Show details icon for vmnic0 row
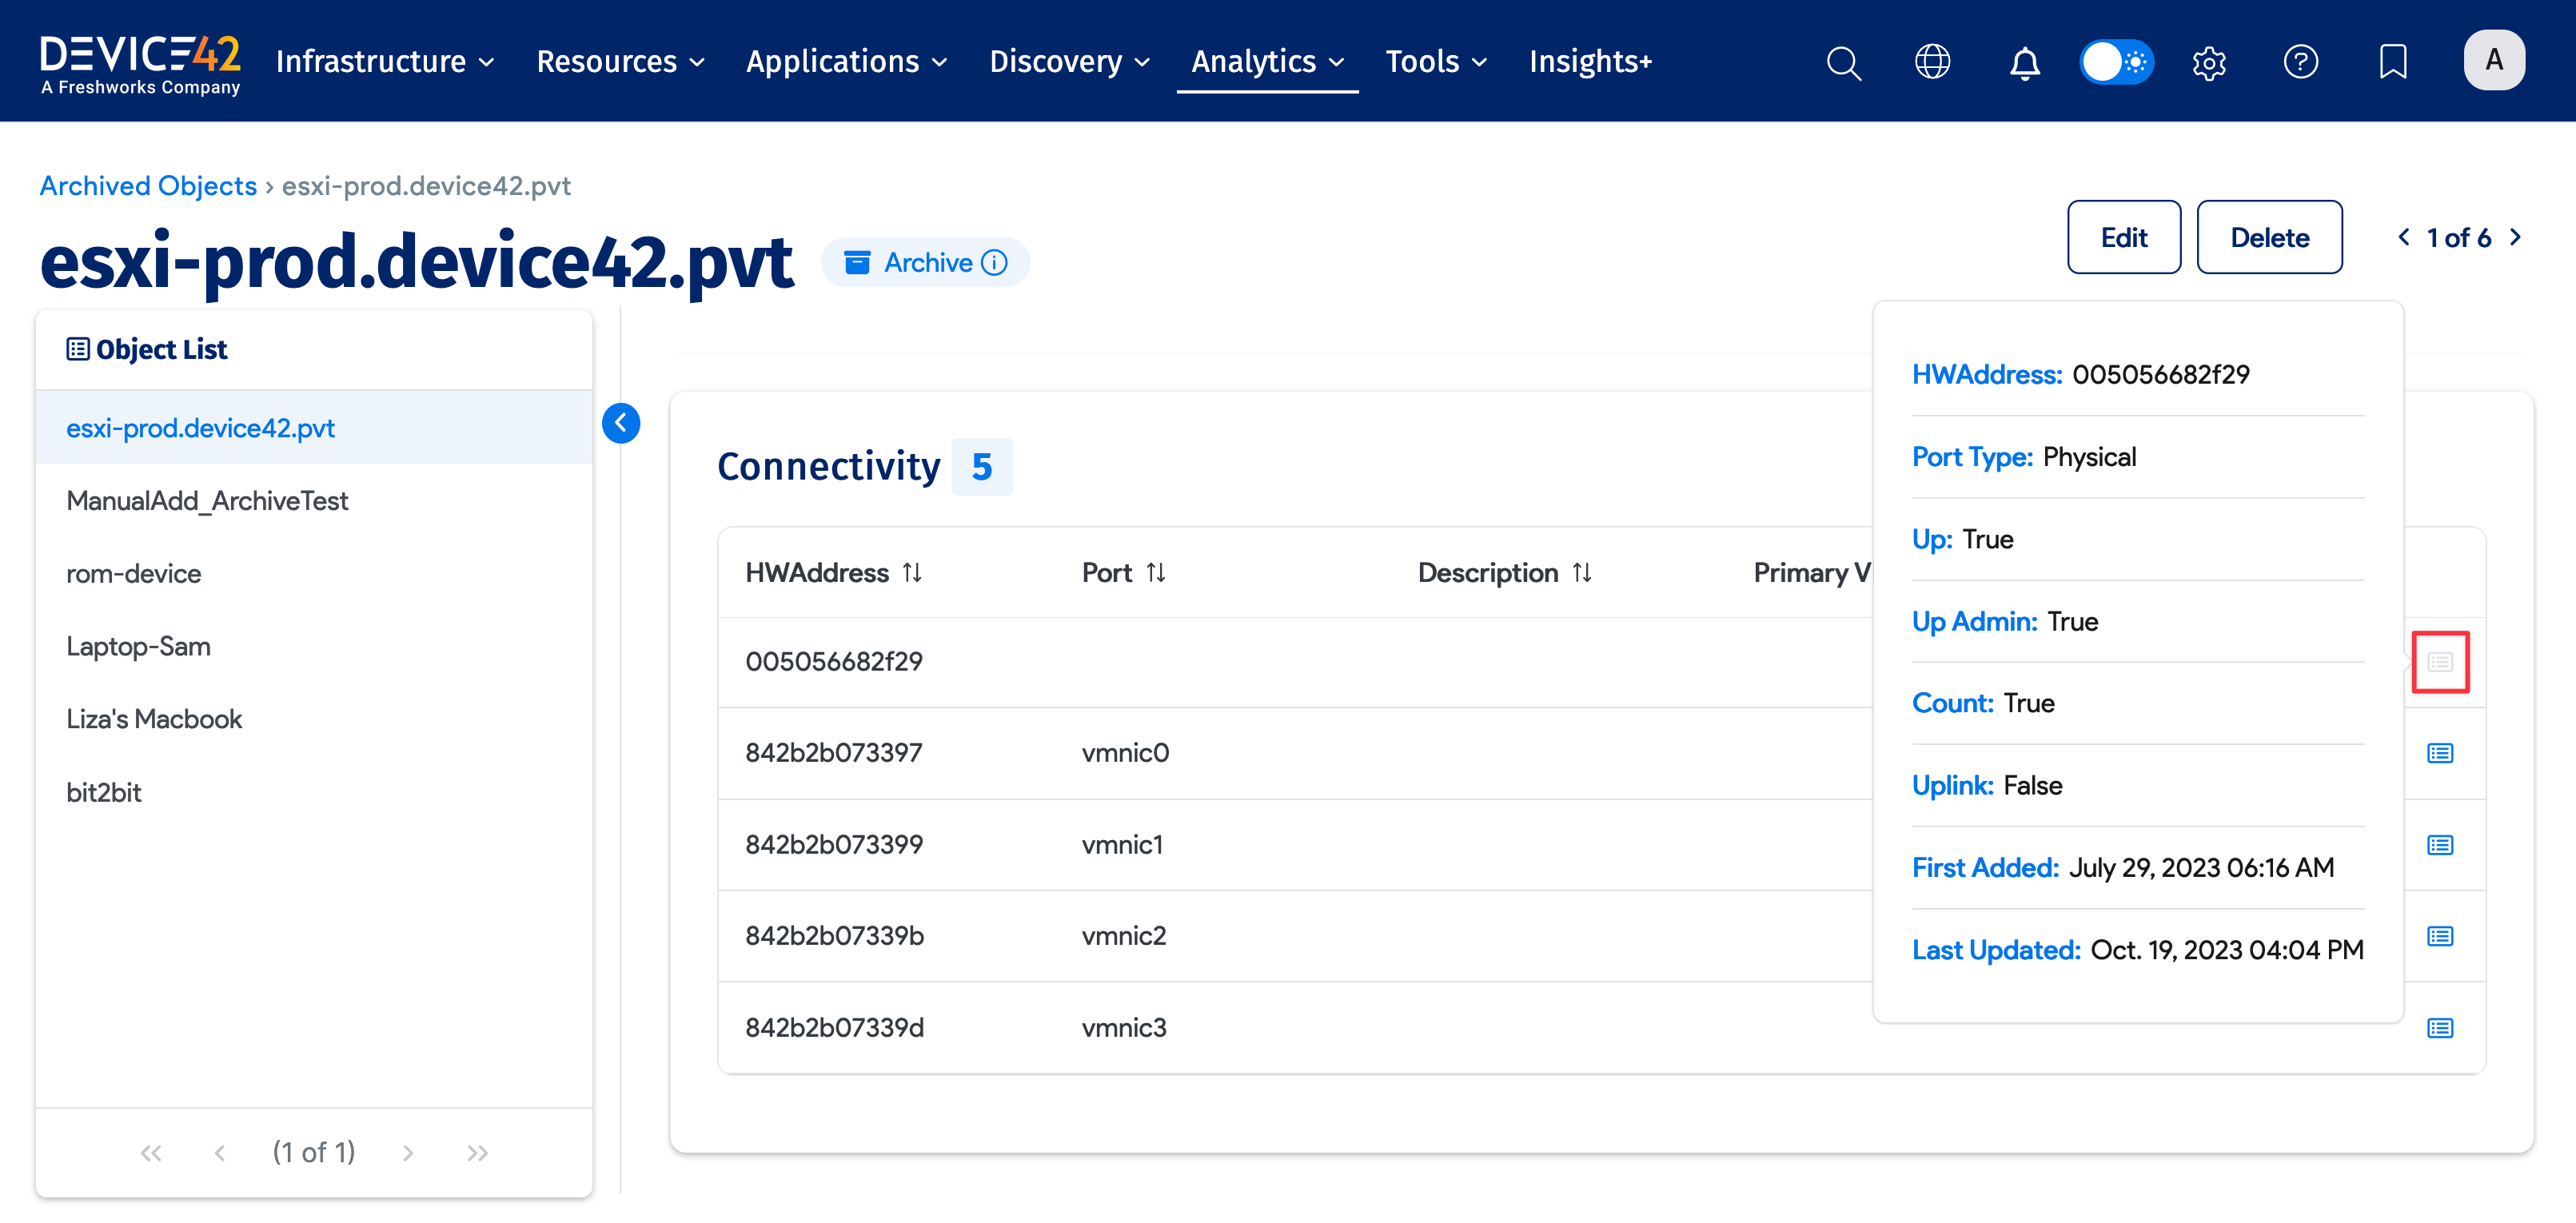This screenshot has width=2576, height=1223. click(x=2439, y=753)
